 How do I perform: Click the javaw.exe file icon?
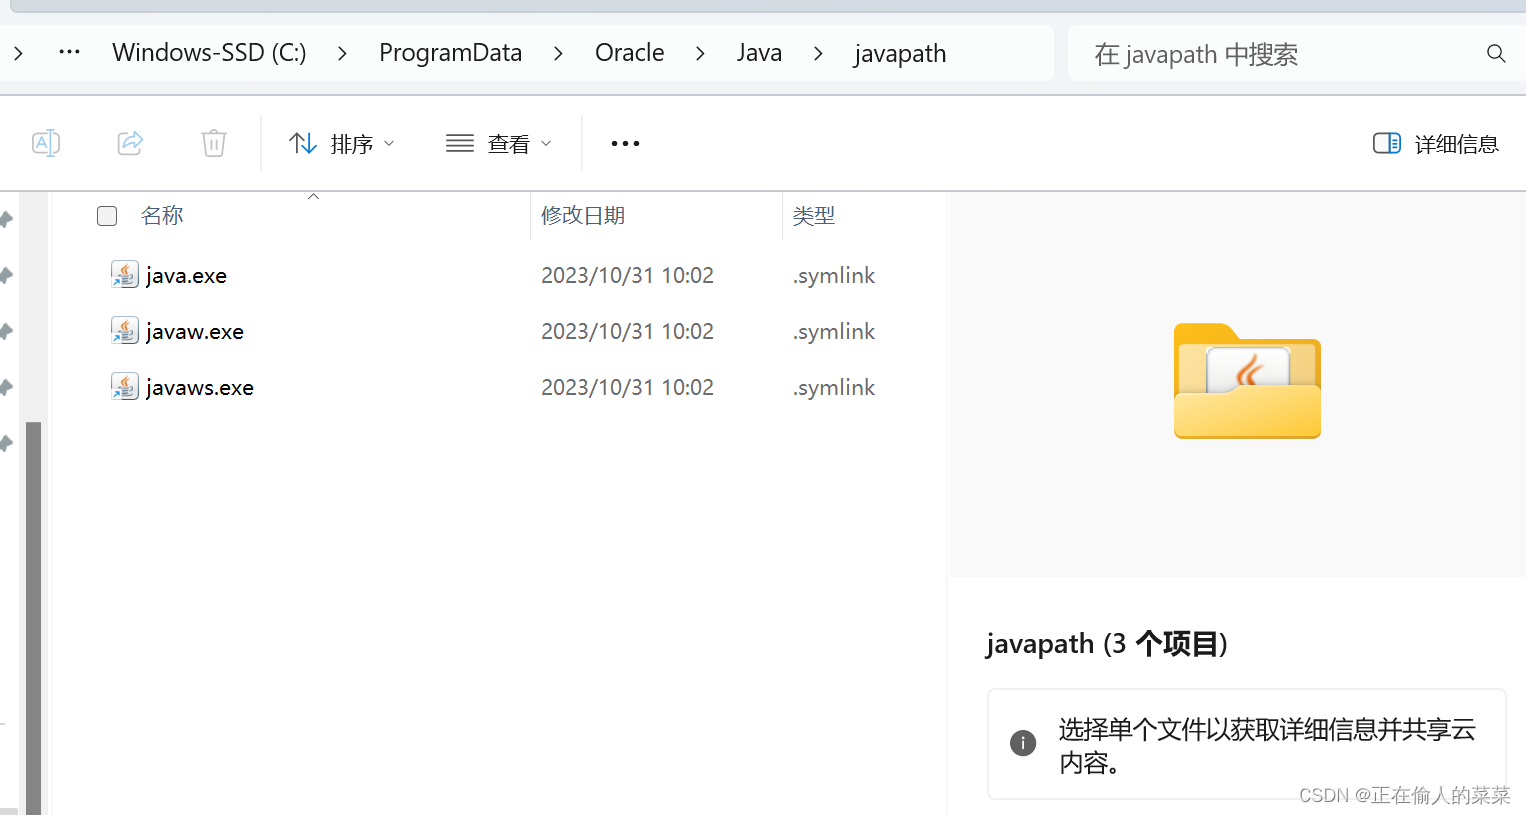(124, 331)
